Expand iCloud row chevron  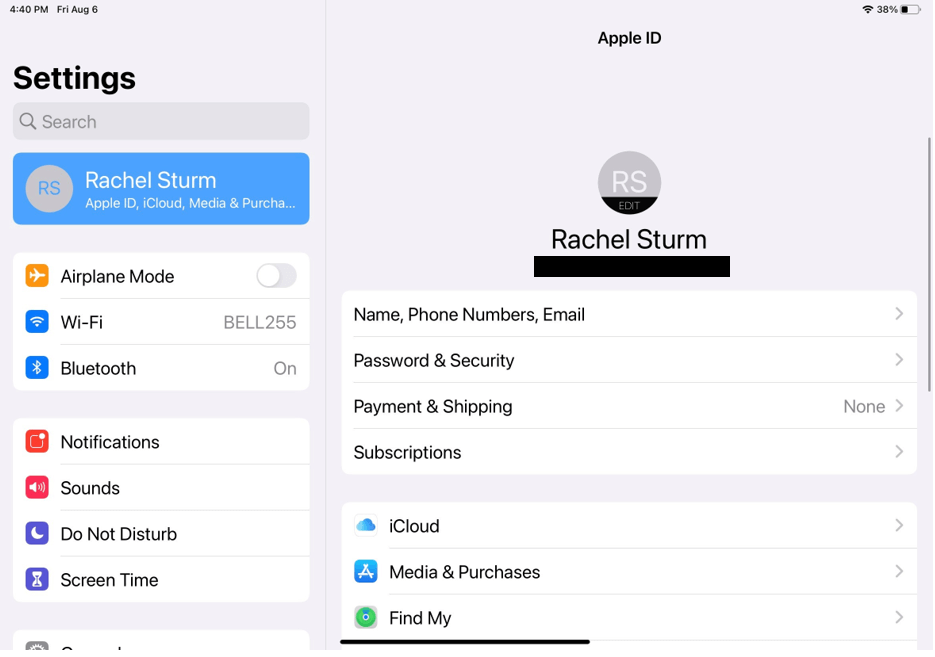pyautogui.click(x=899, y=525)
